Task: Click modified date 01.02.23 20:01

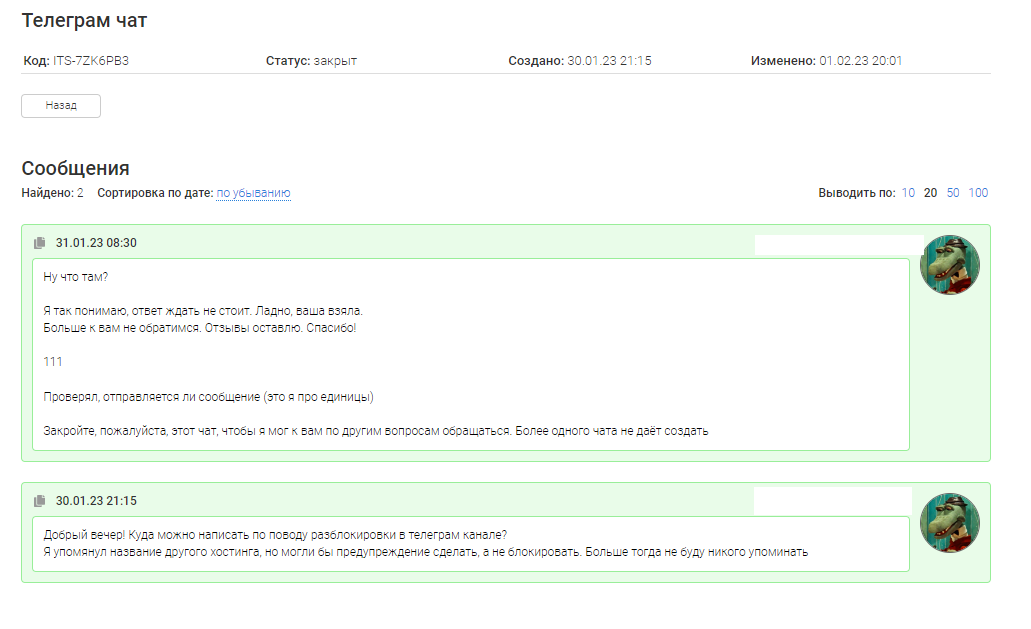Action: tap(860, 61)
